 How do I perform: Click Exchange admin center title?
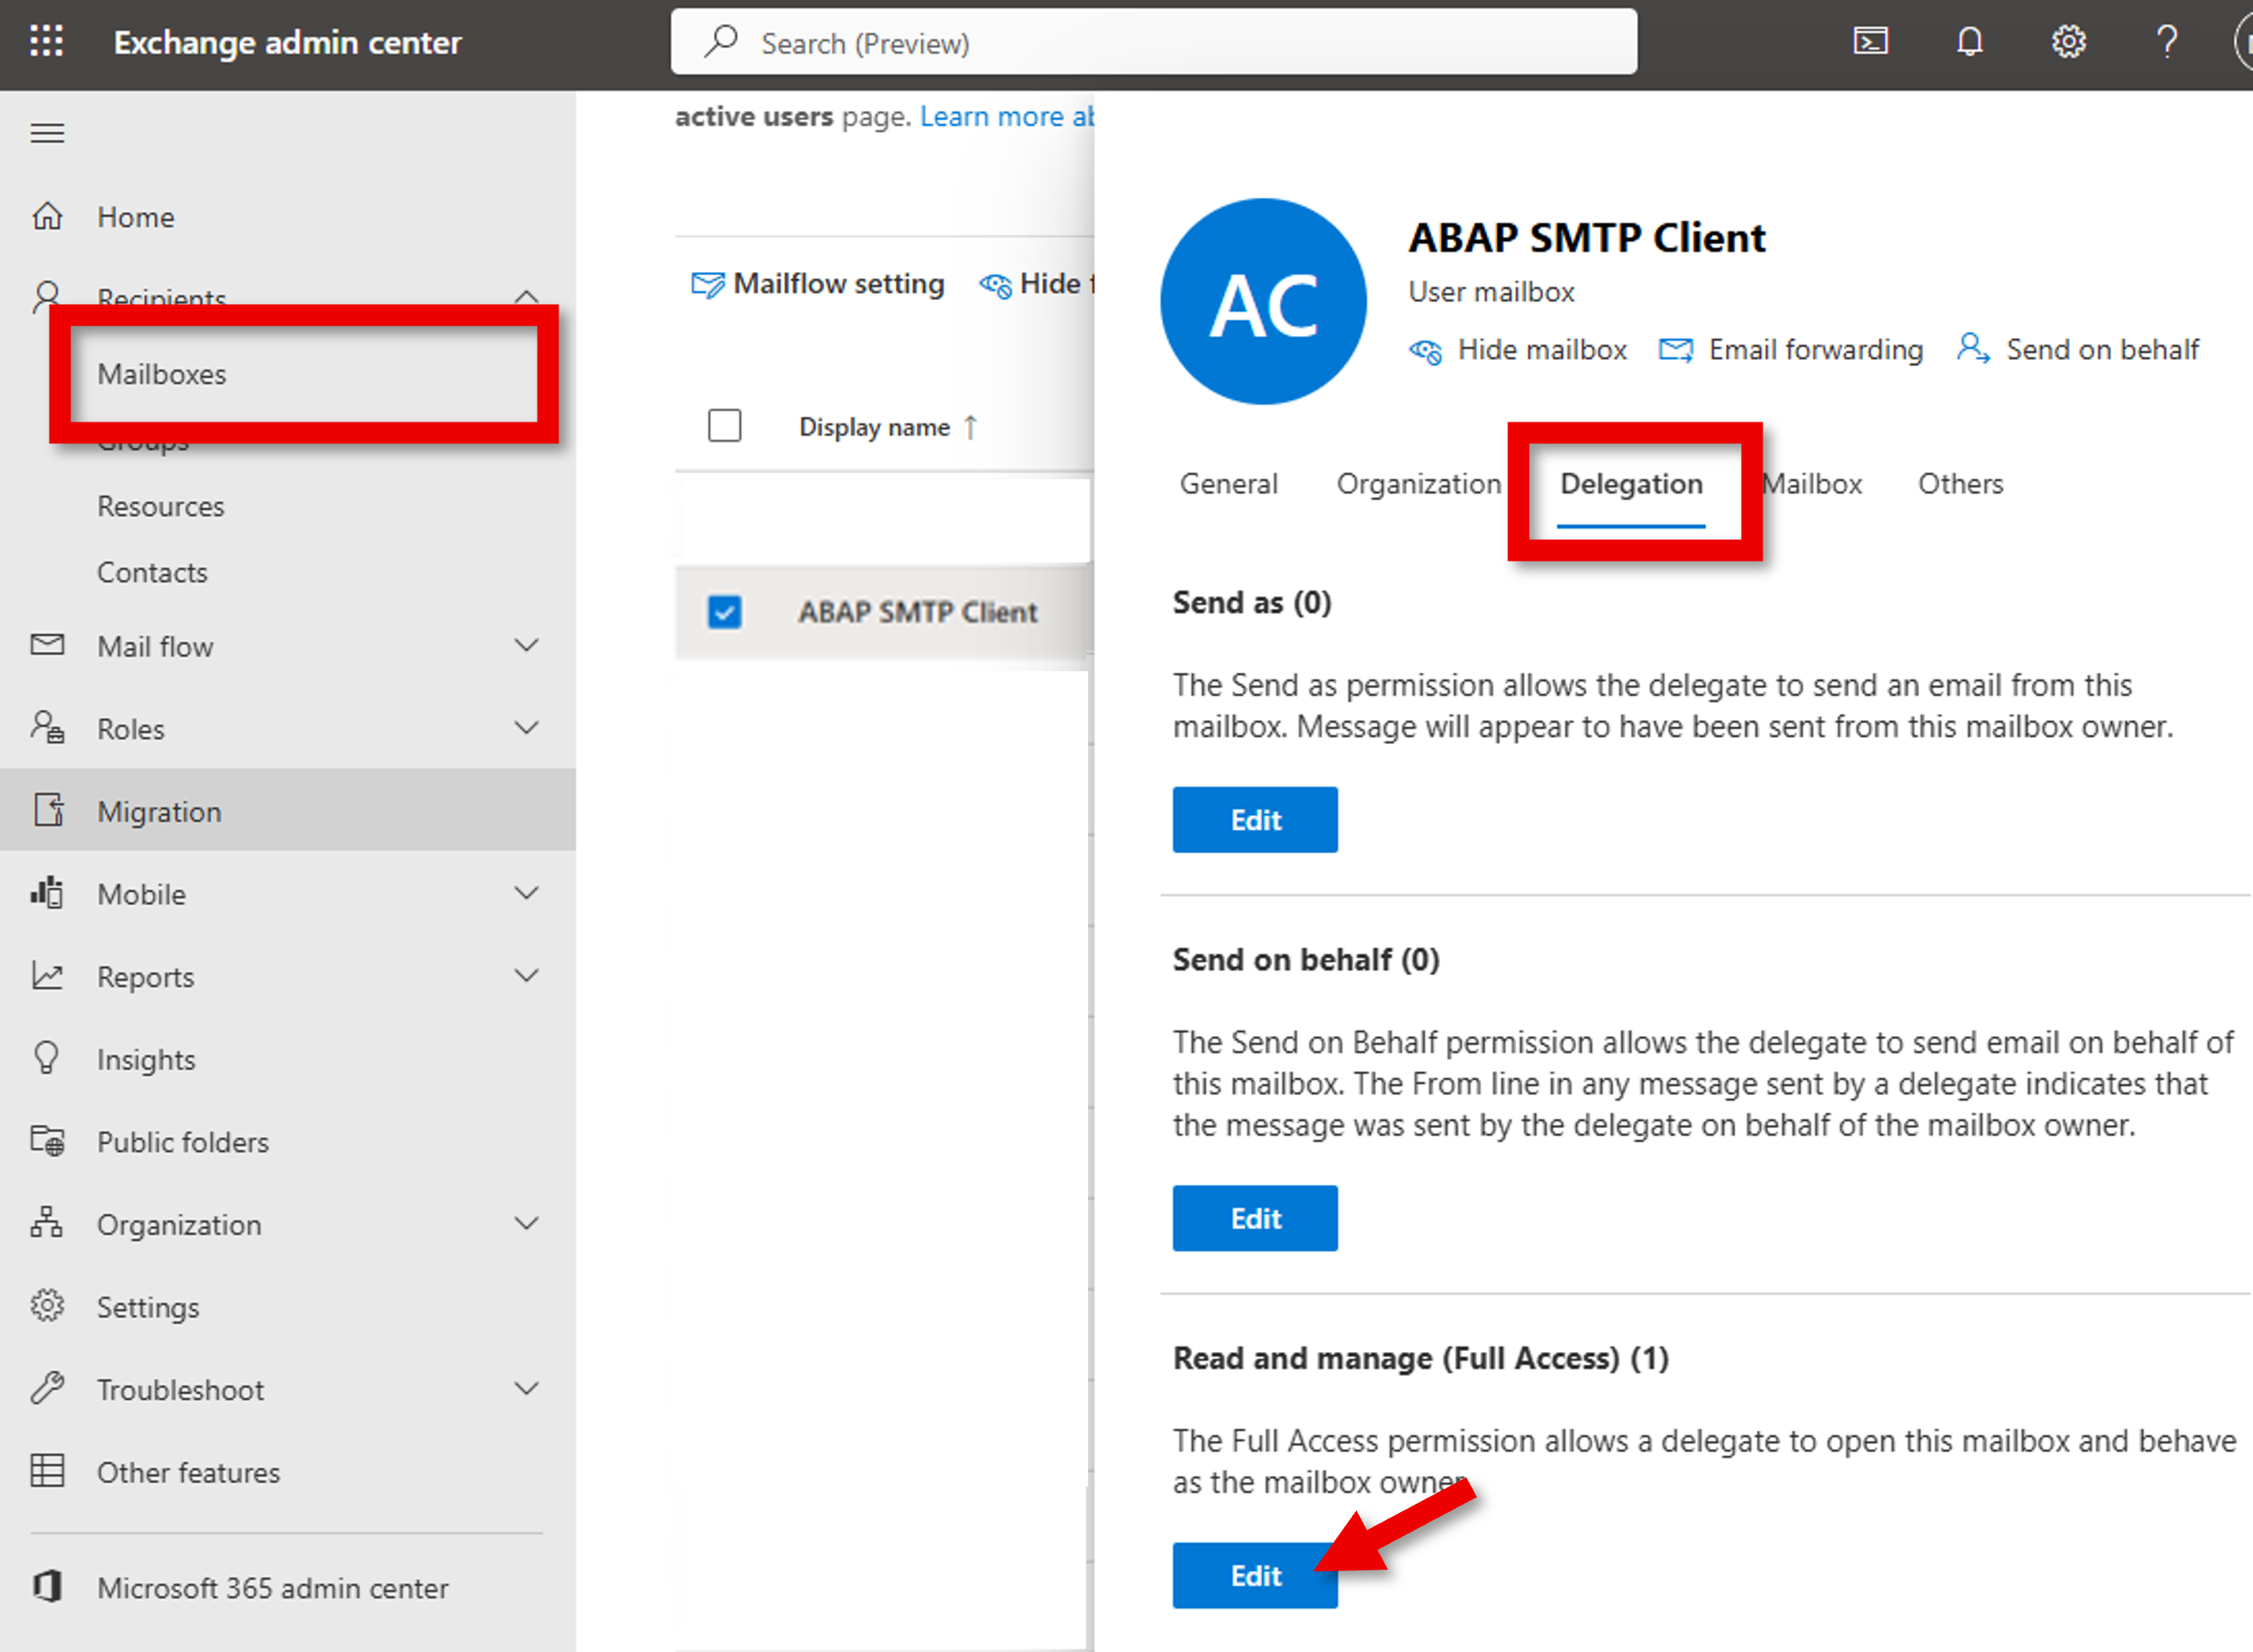(x=287, y=43)
